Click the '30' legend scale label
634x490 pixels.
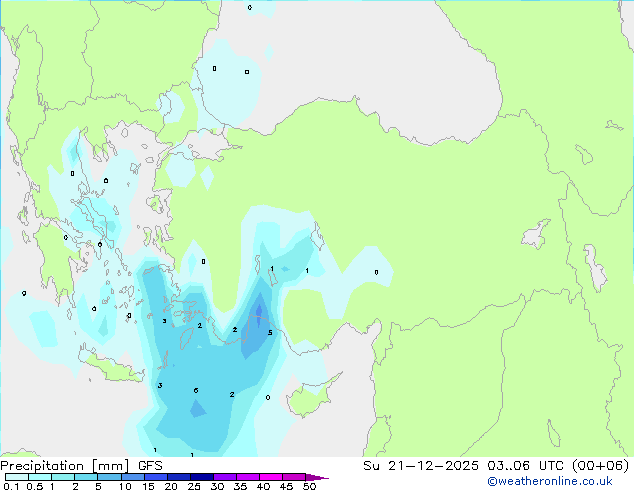tap(217, 486)
